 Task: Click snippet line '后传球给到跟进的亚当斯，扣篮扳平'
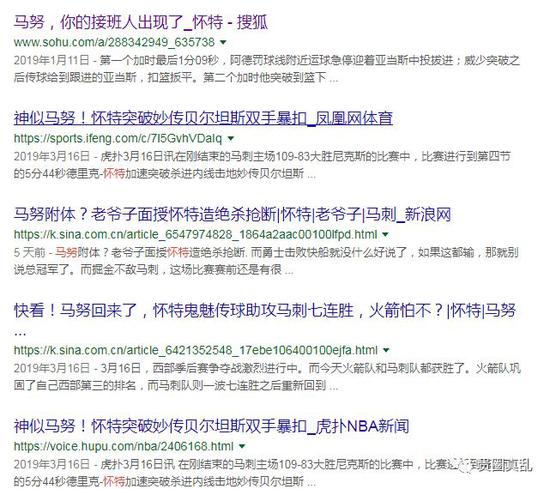[x=176, y=78]
